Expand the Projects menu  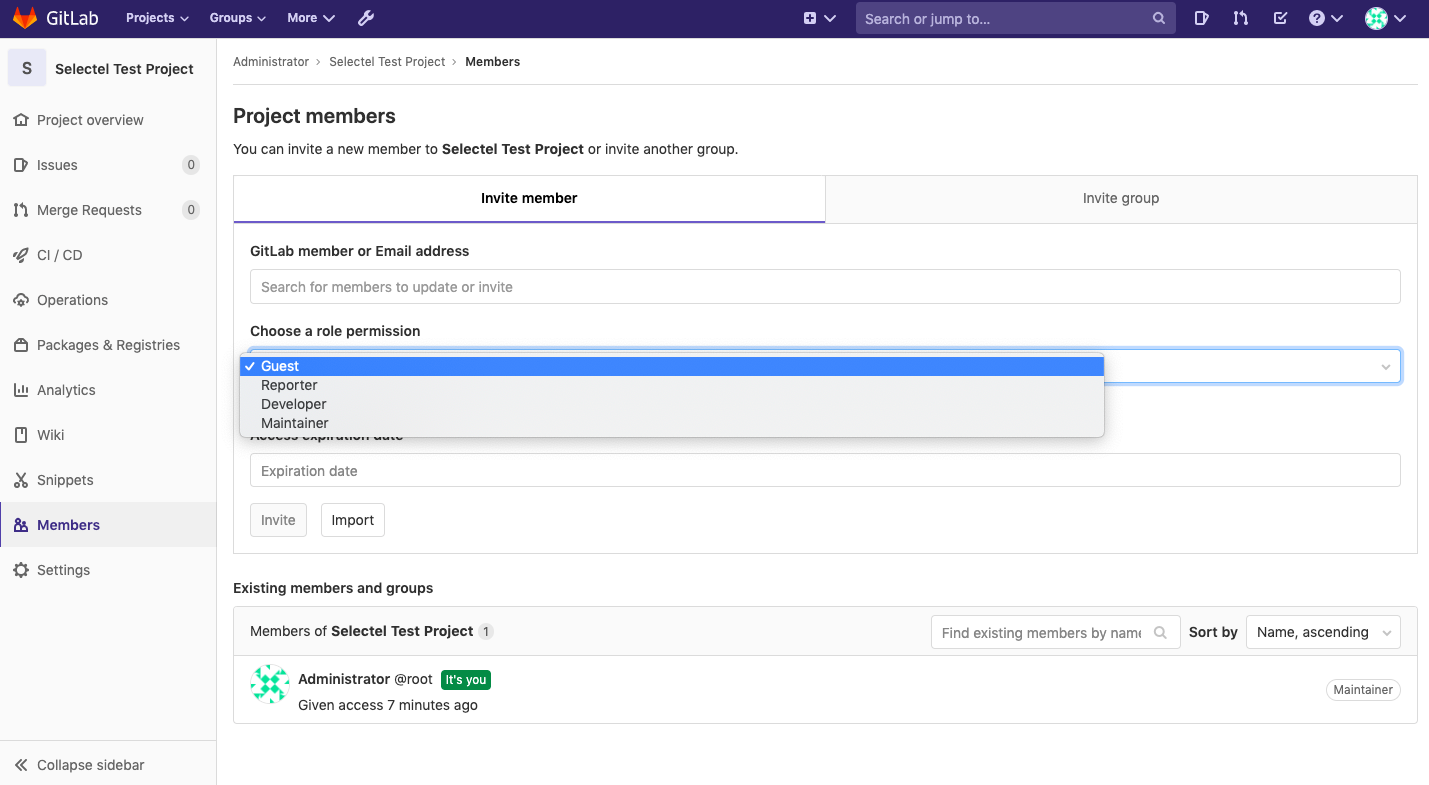coord(157,18)
